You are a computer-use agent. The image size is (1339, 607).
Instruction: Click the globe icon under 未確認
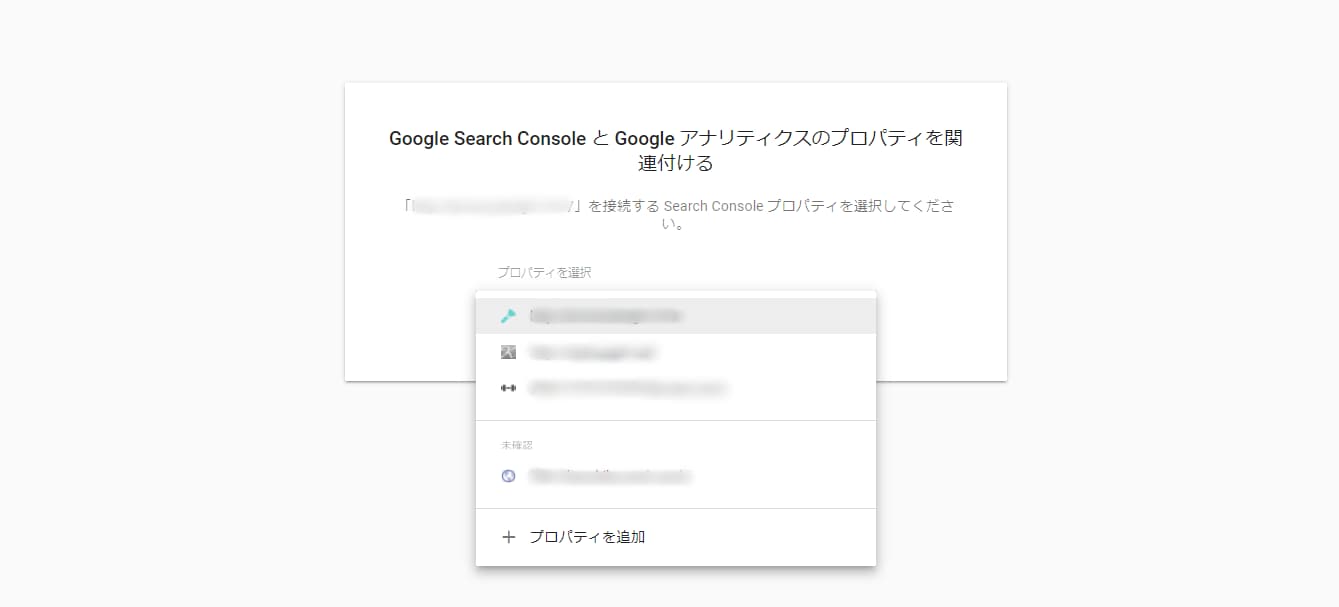(508, 476)
